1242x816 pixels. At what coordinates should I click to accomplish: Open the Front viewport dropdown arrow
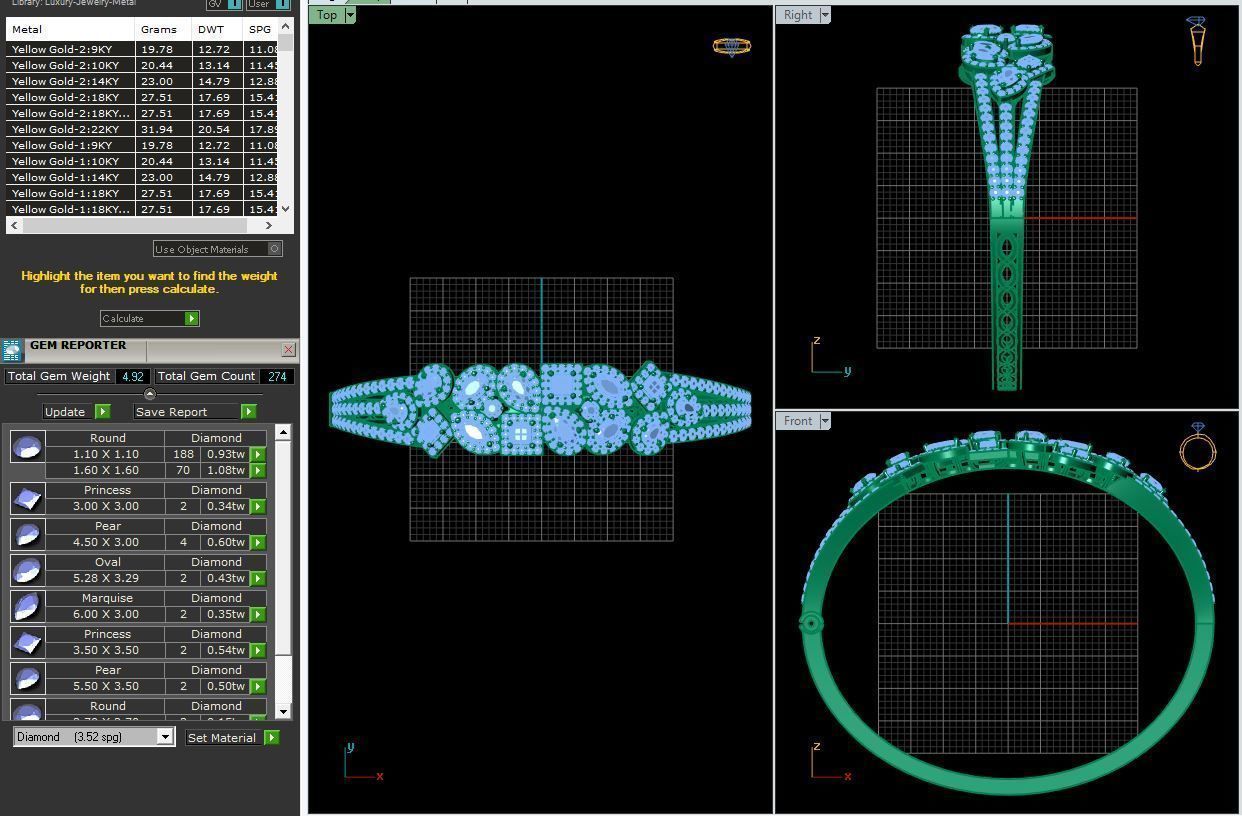coord(825,421)
